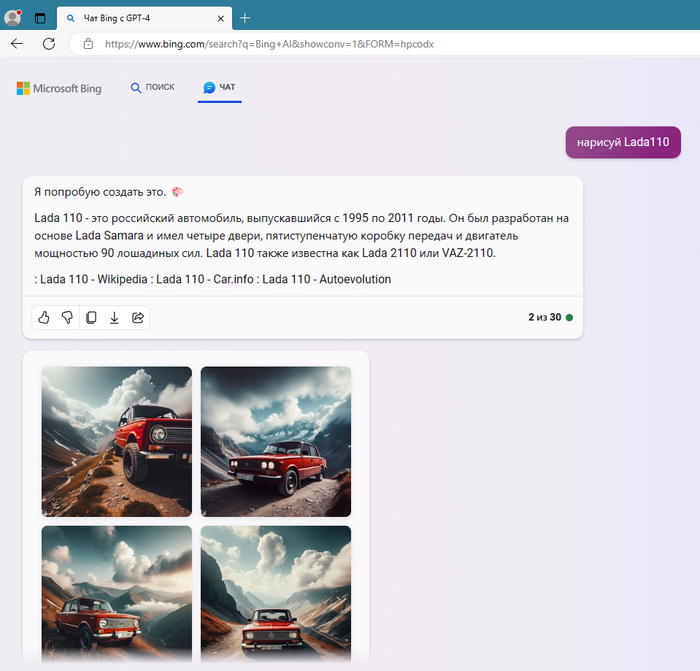Screen dimensions: 700x671
Task: Switch to the ПОИСК tab
Action: click(x=153, y=87)
